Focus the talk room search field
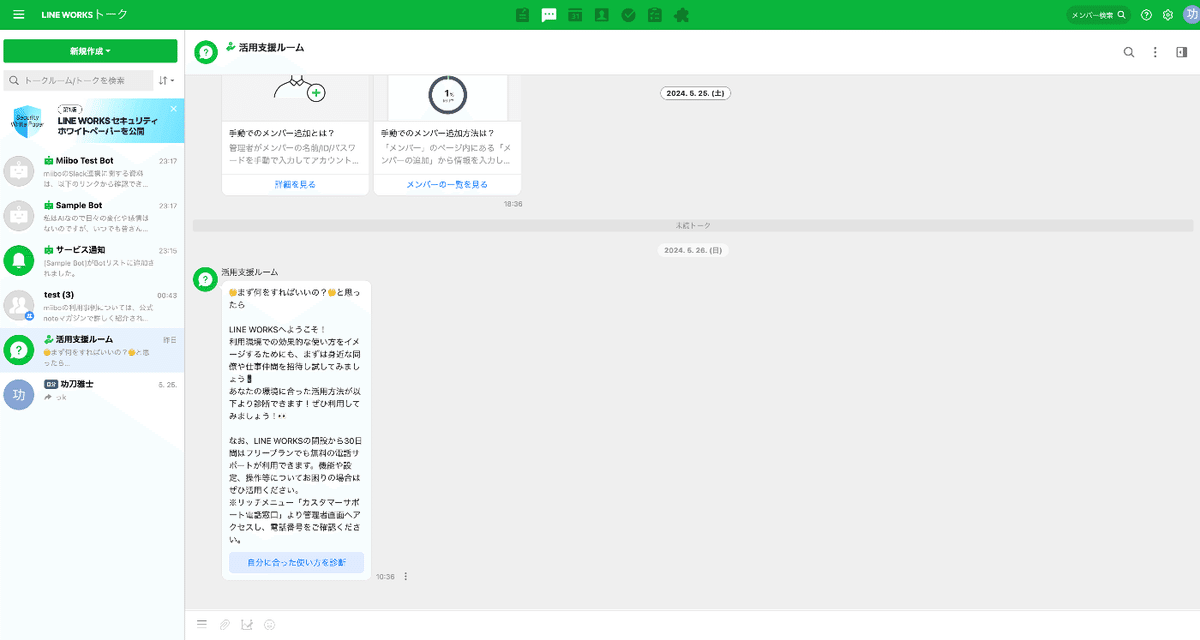This screenshot has width=1200, height=640. click(x=79, y=80)
